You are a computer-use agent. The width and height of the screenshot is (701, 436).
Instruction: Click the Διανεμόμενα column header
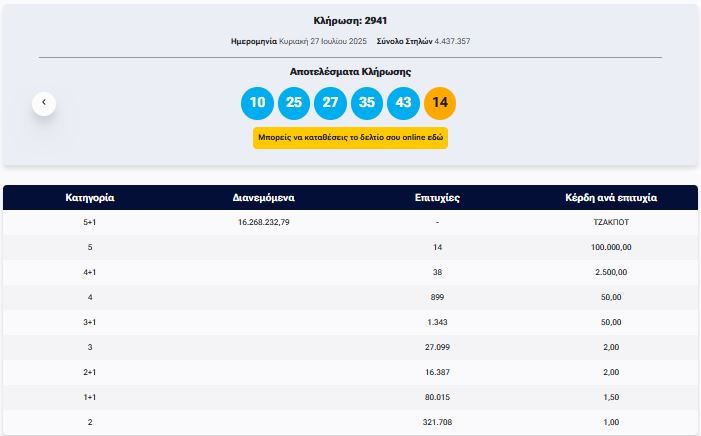[263, 198]
